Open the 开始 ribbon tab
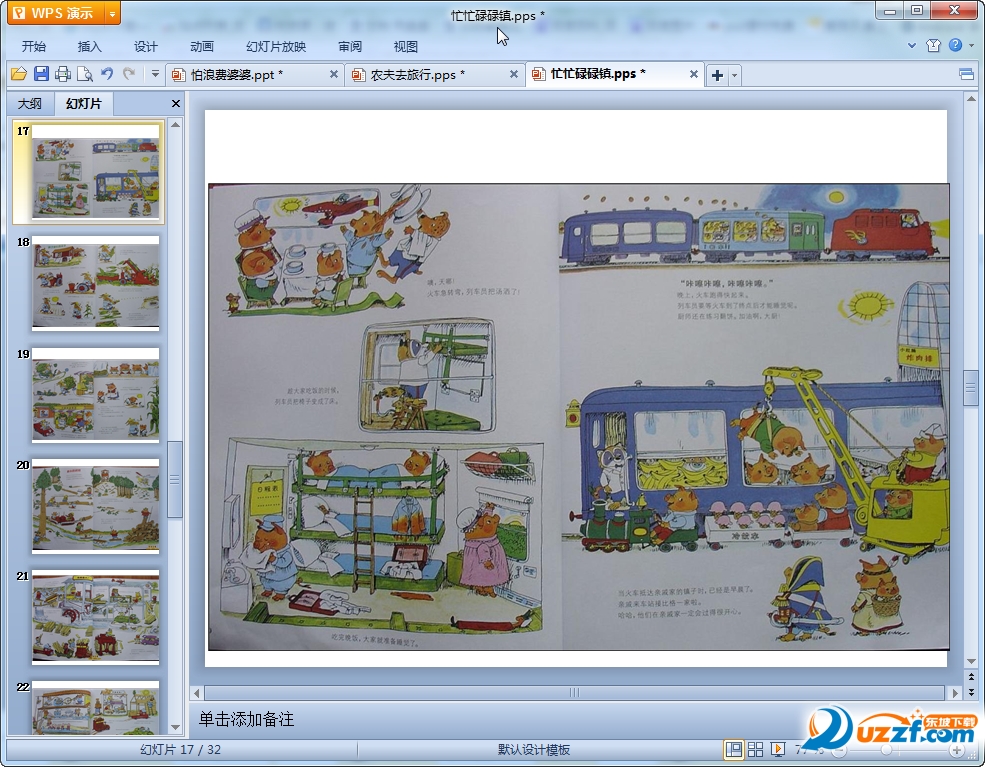Viewport: 985px width, 767px height. [34, 46]
